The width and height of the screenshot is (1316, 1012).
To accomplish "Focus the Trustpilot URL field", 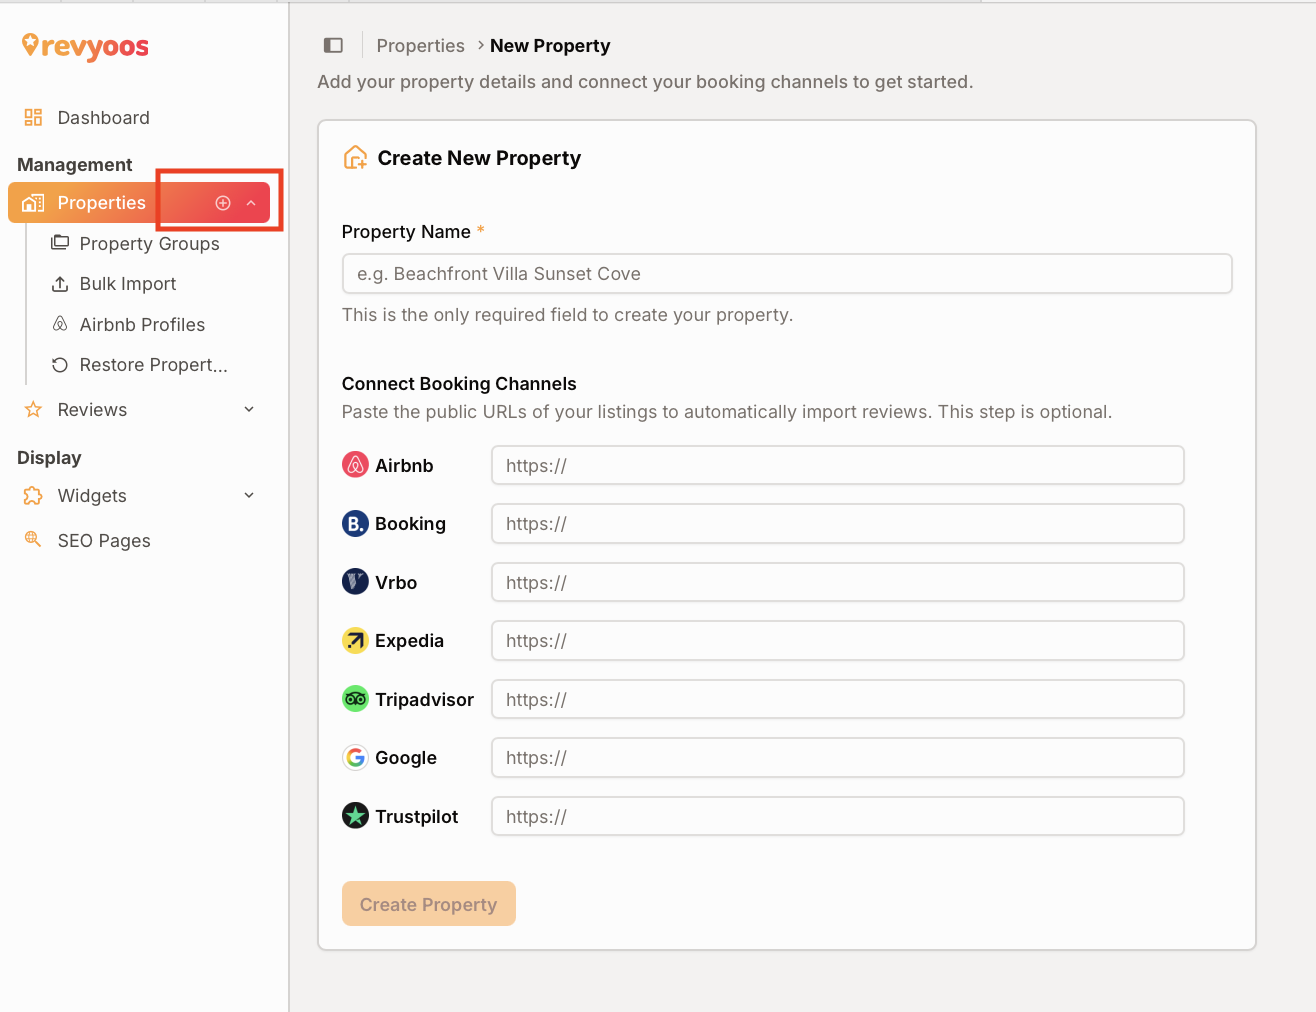I will point(838,816).
